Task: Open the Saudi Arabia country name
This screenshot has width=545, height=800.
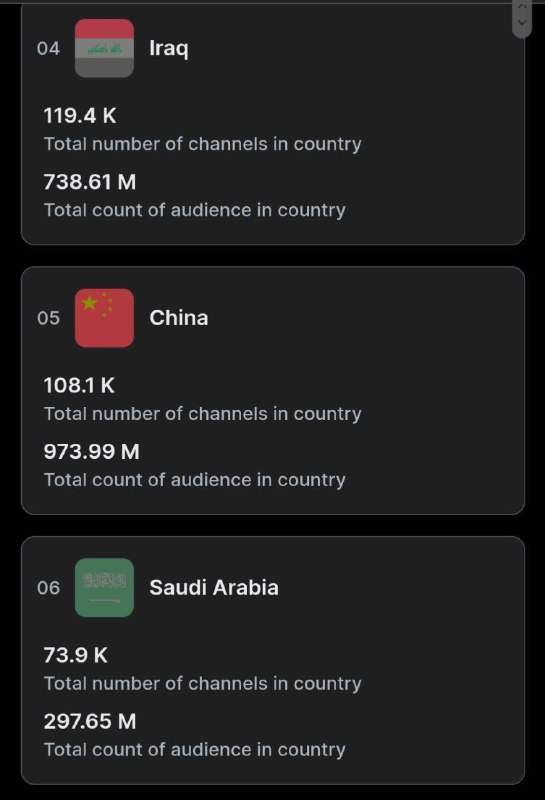Action: click(x=214, y=588)
